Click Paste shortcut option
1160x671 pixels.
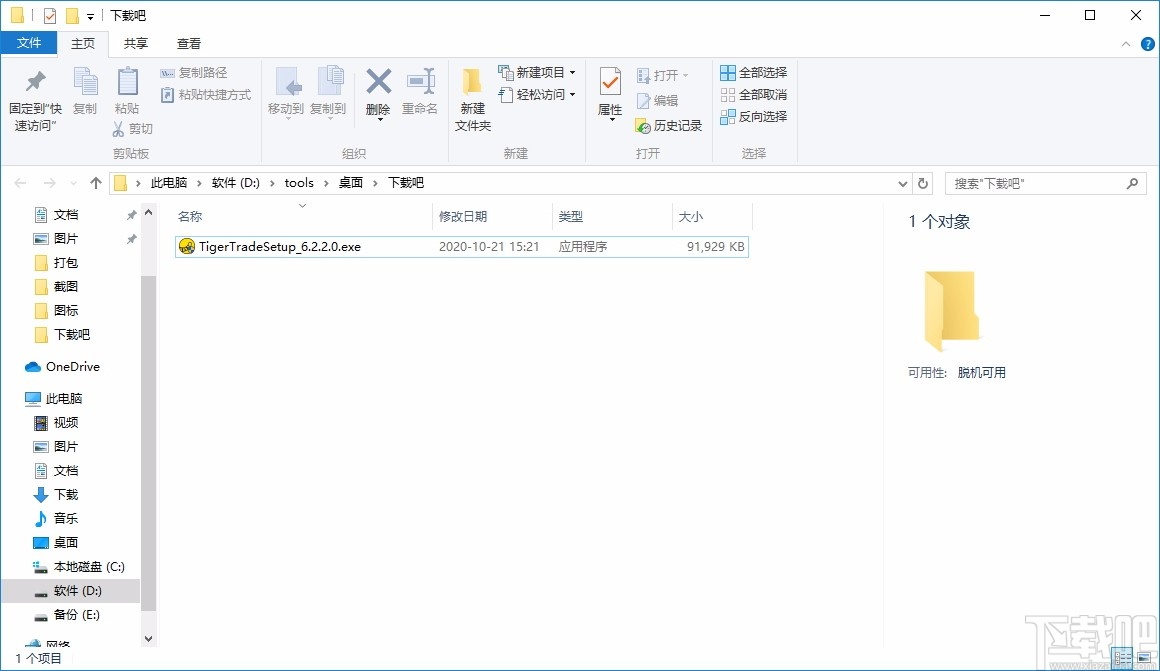[x=206, y=95]
